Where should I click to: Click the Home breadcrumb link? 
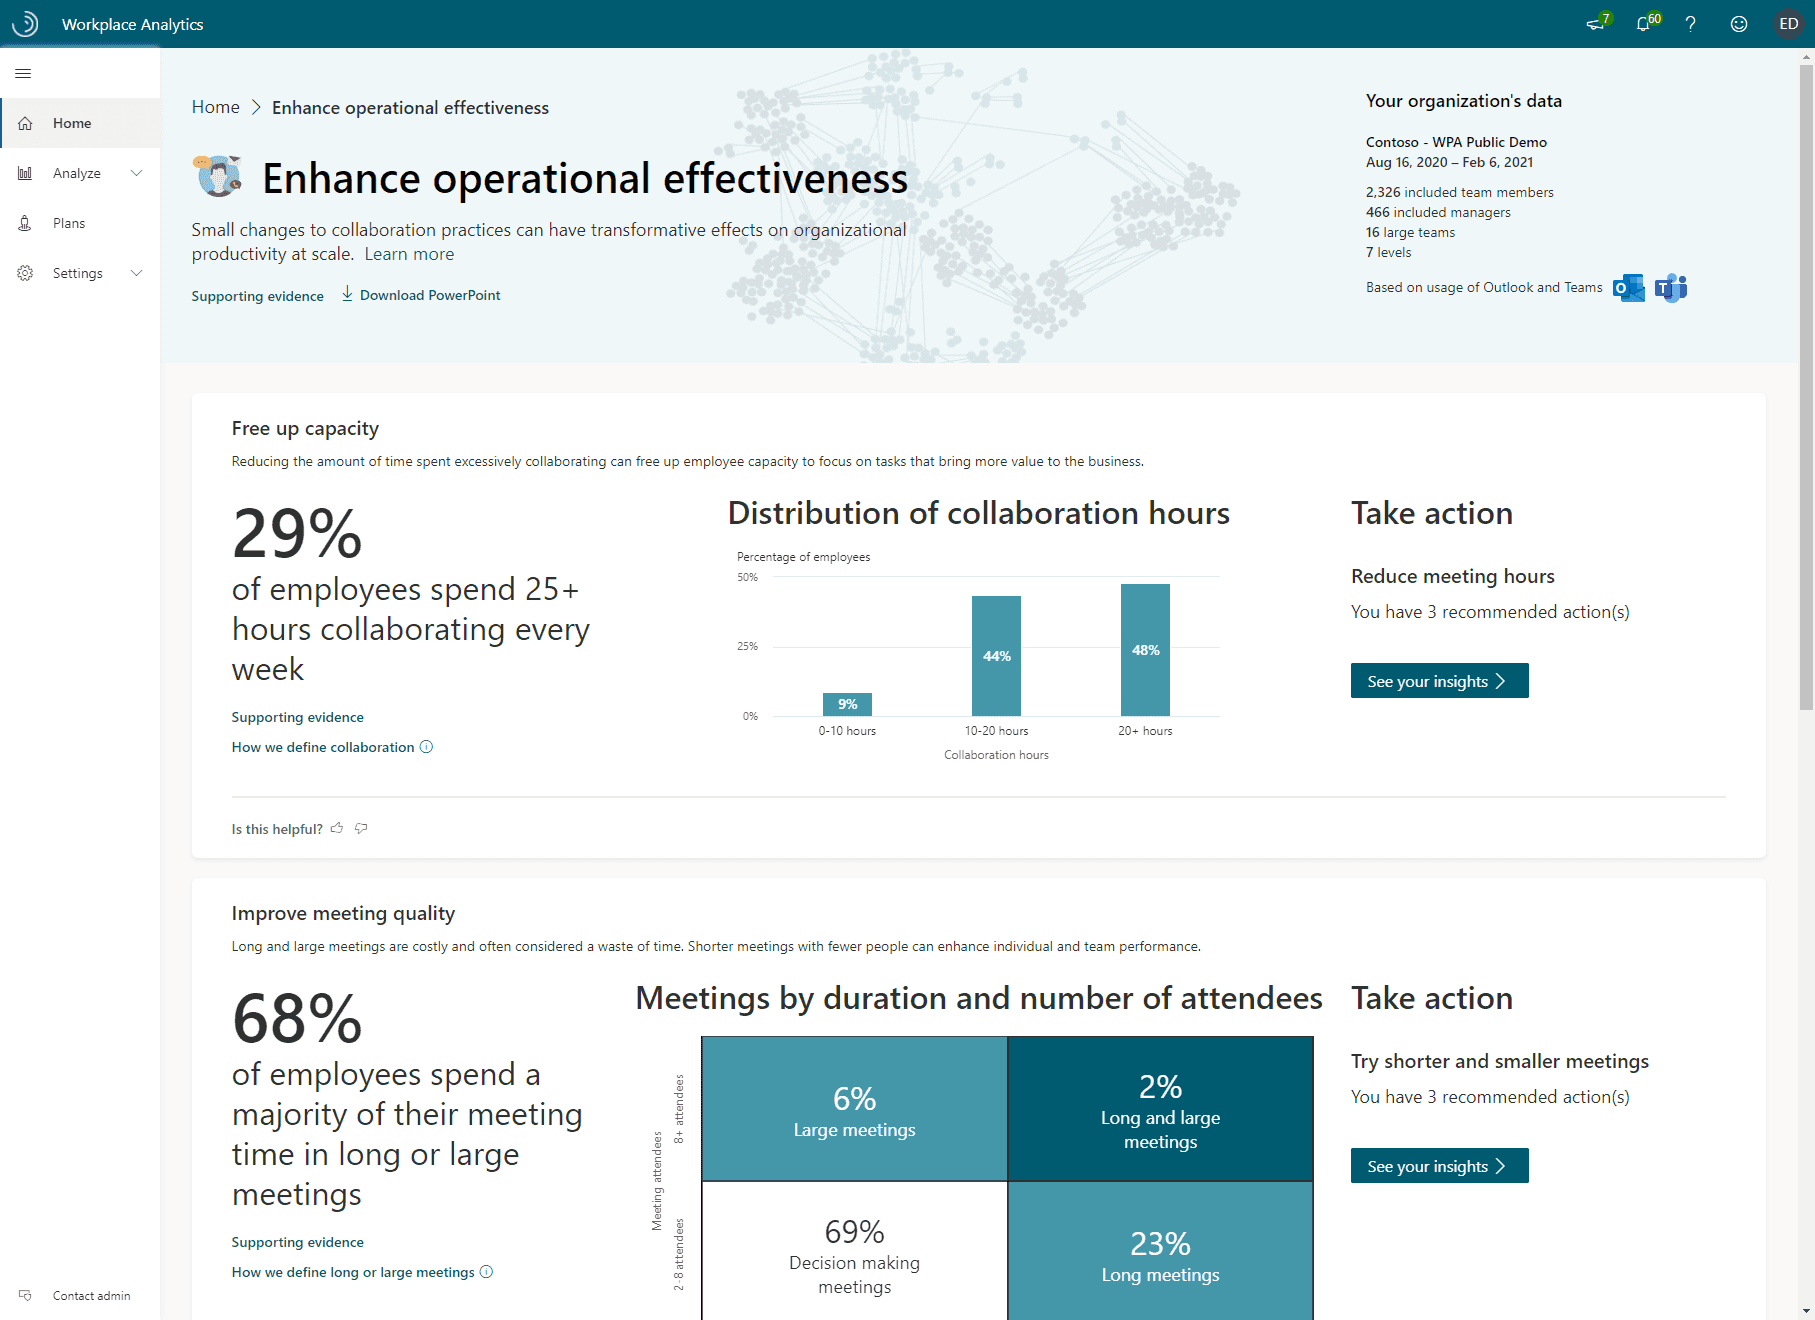point(216,107)
